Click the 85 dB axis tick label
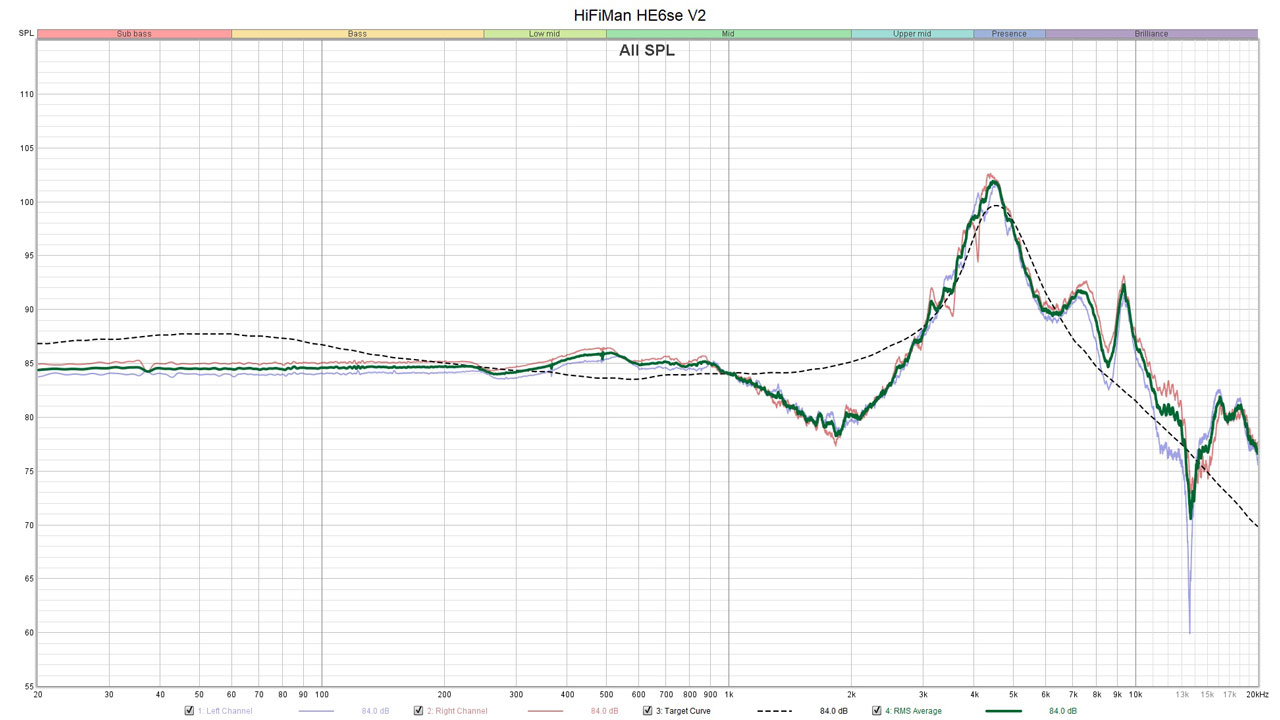The width and height of the screenshot is (1280, 720). (x=27, y=364)
